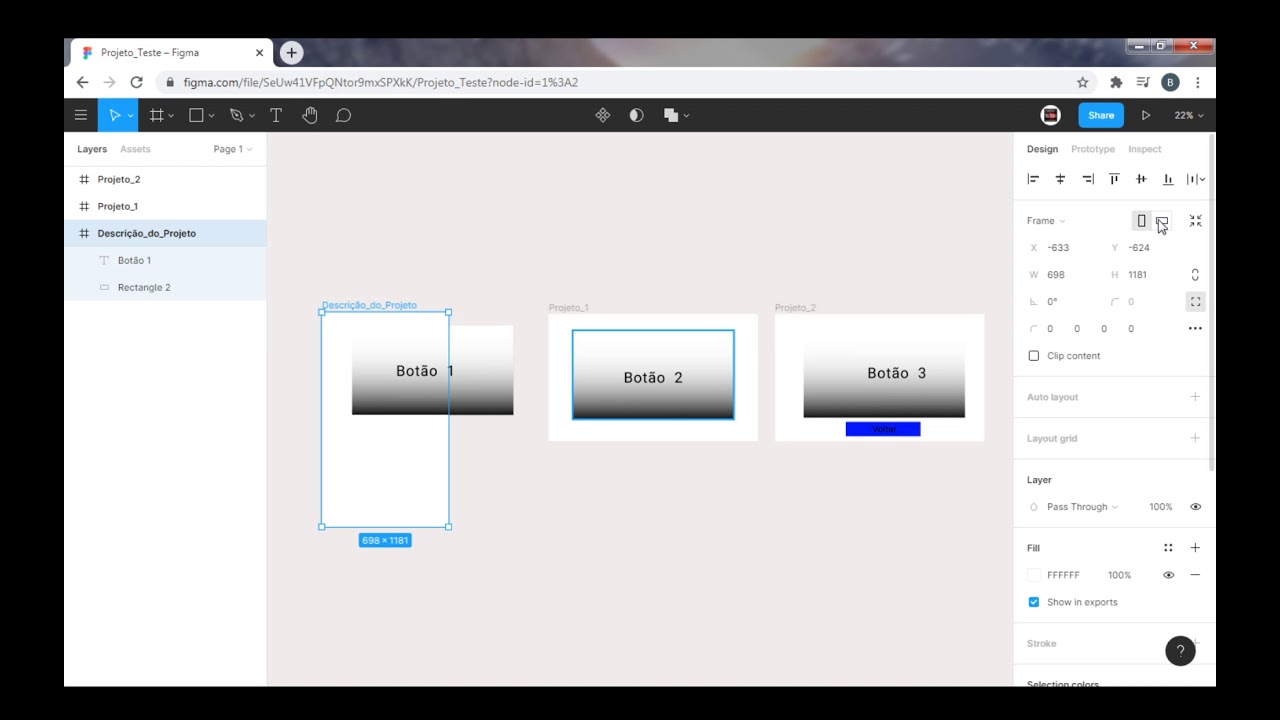Remove the FFFFFF fill
This screenshot has width=1280, height=720.
tap(1195, 575)
